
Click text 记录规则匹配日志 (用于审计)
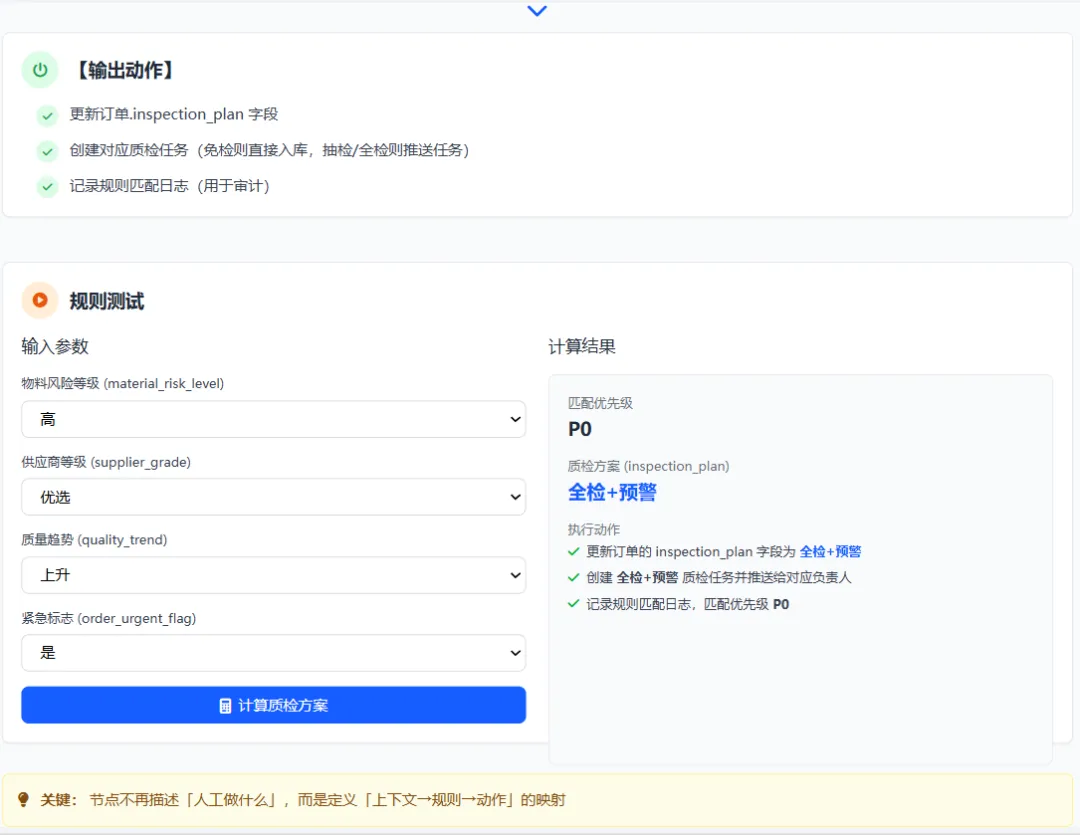(x=169, y=186)
